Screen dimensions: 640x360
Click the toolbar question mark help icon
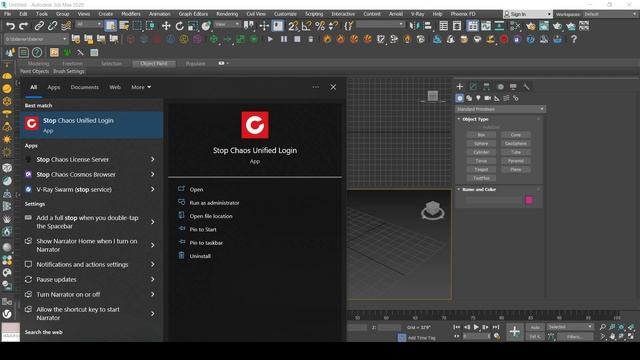coord(573,40)
